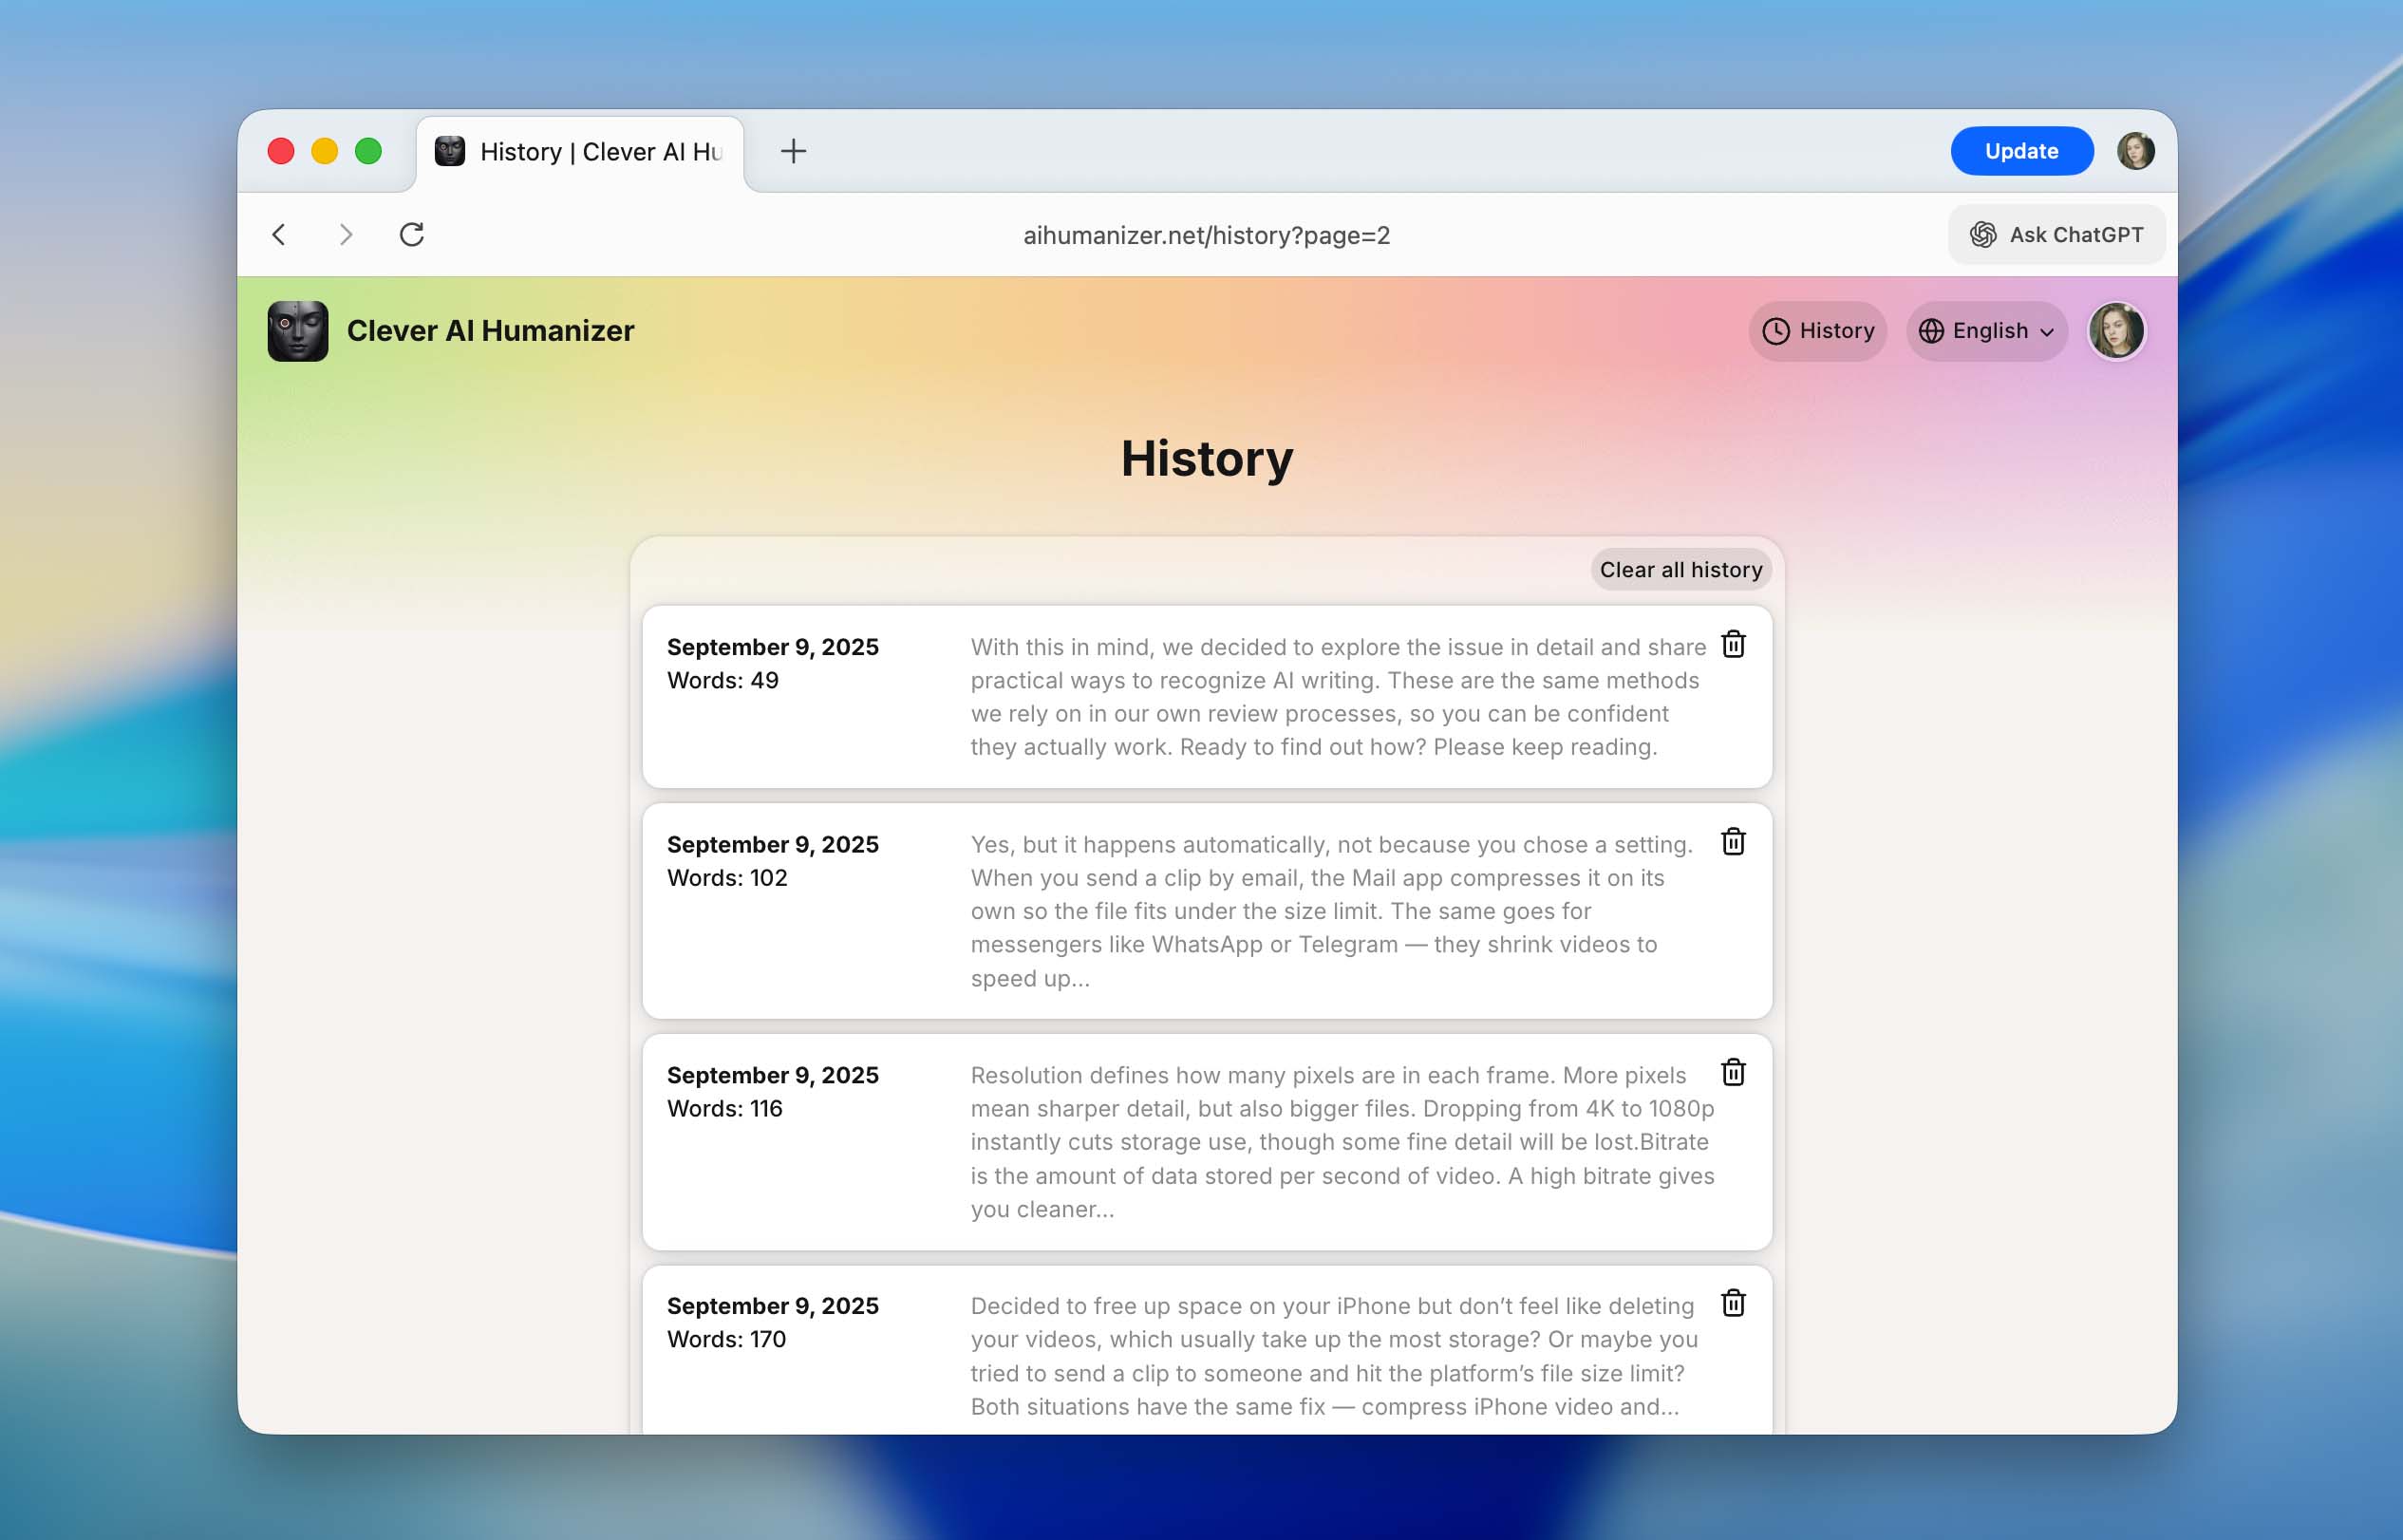Expand the English language dropdown
Image resolution: width=2403 pixels, height=1540 pixels.
(x=1986, y=331)
